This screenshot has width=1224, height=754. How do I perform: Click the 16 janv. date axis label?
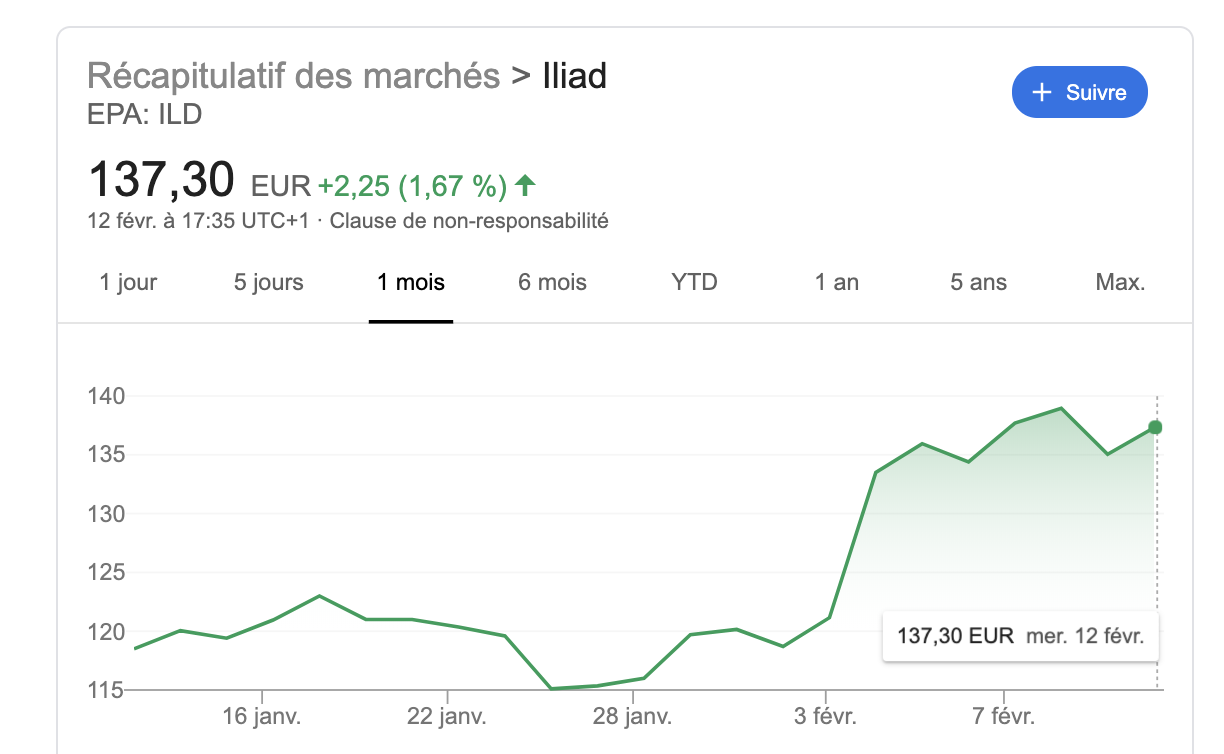(x=262, y=717)
